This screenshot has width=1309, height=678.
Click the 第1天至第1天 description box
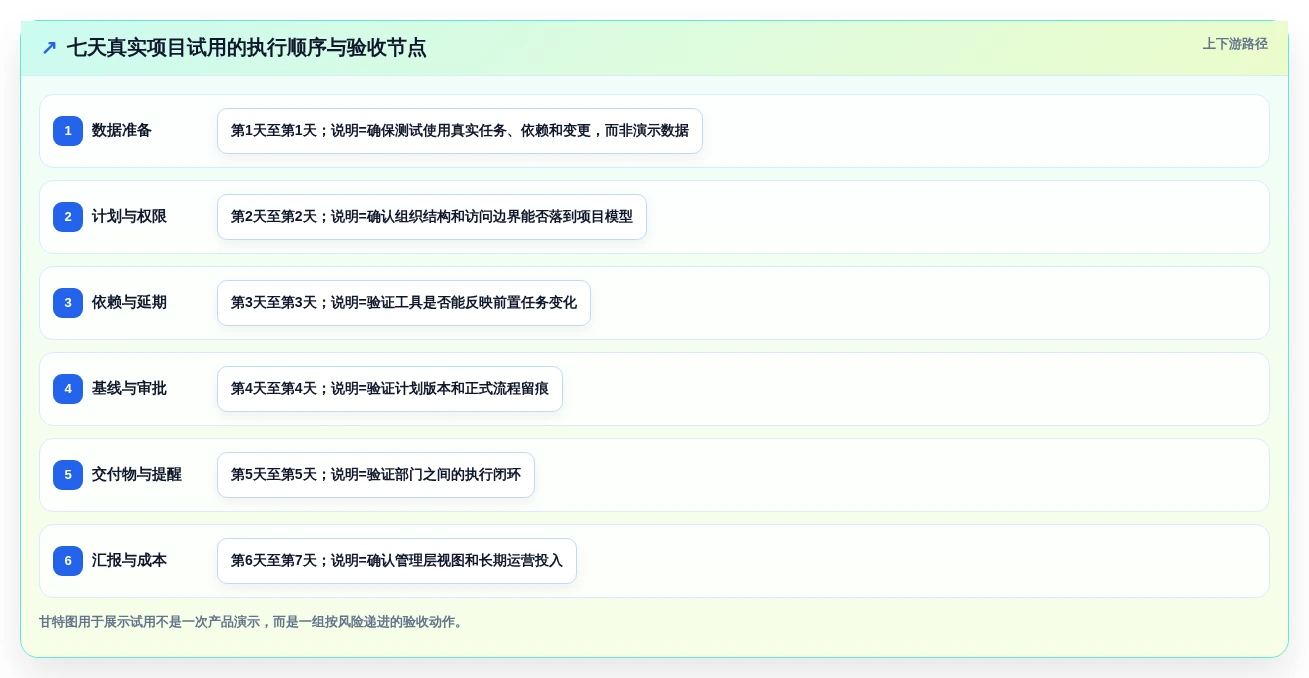(x=460, y=131)
